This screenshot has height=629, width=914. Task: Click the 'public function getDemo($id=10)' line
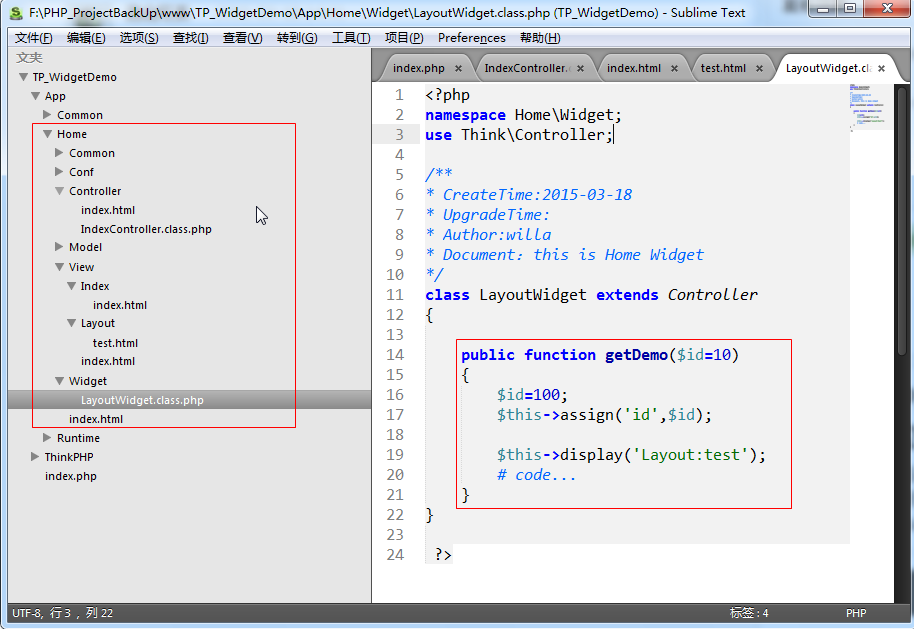click(600, 354)
